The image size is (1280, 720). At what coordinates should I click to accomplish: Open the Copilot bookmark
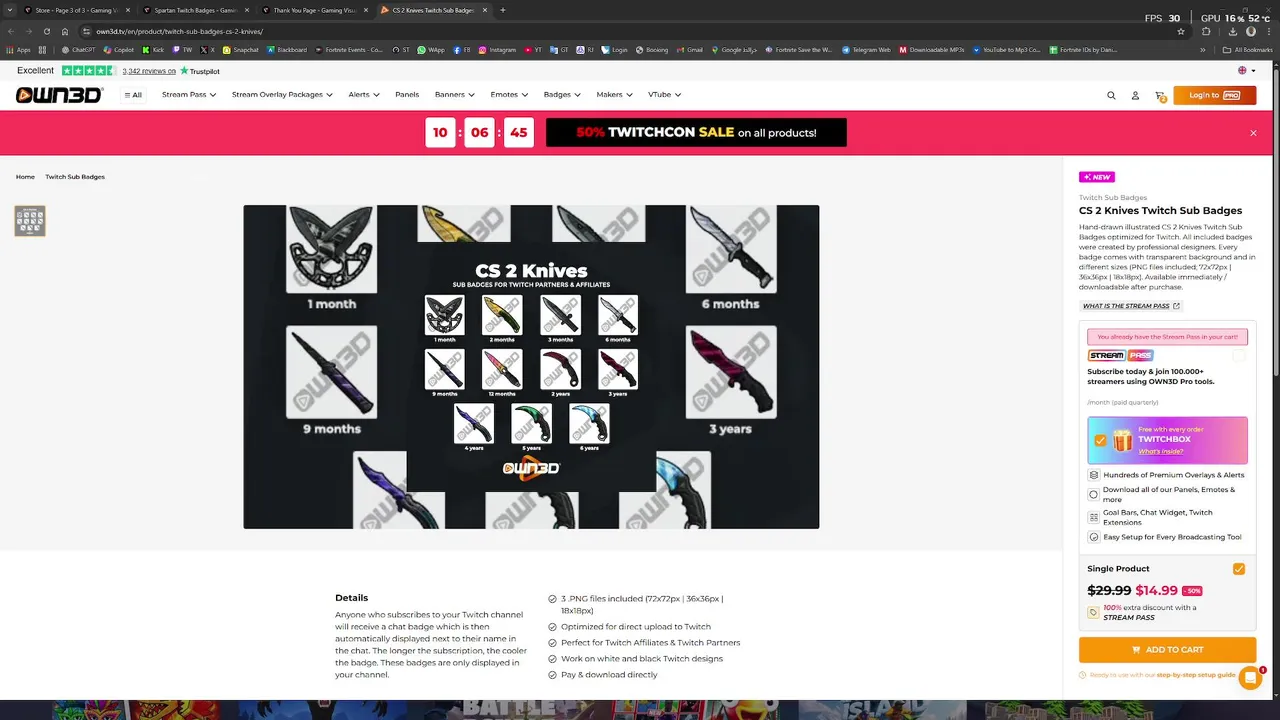click(x=119, y=50)
